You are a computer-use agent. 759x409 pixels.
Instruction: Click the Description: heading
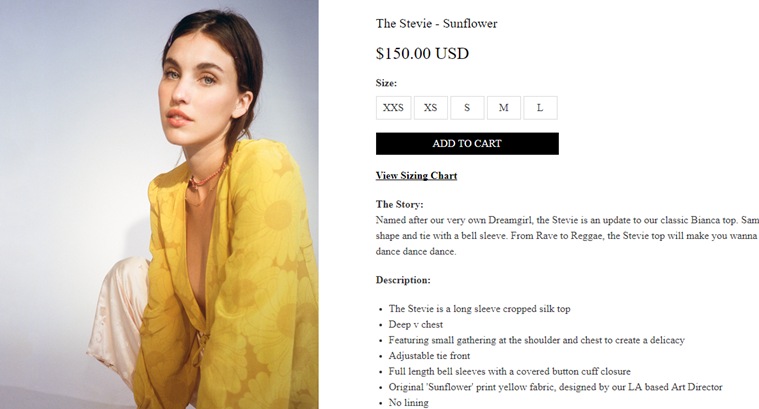[x=403, y=280]
